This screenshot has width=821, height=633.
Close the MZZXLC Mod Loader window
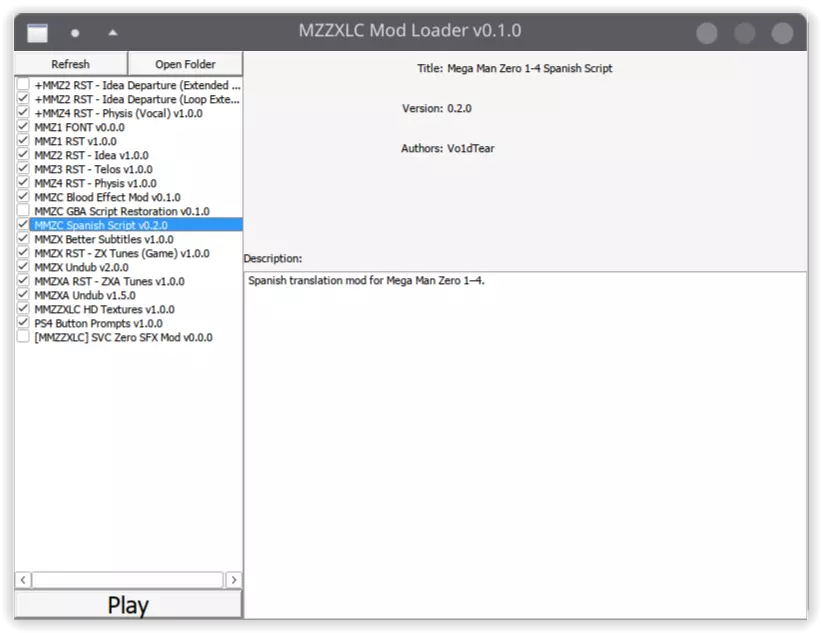pos(782,33)
